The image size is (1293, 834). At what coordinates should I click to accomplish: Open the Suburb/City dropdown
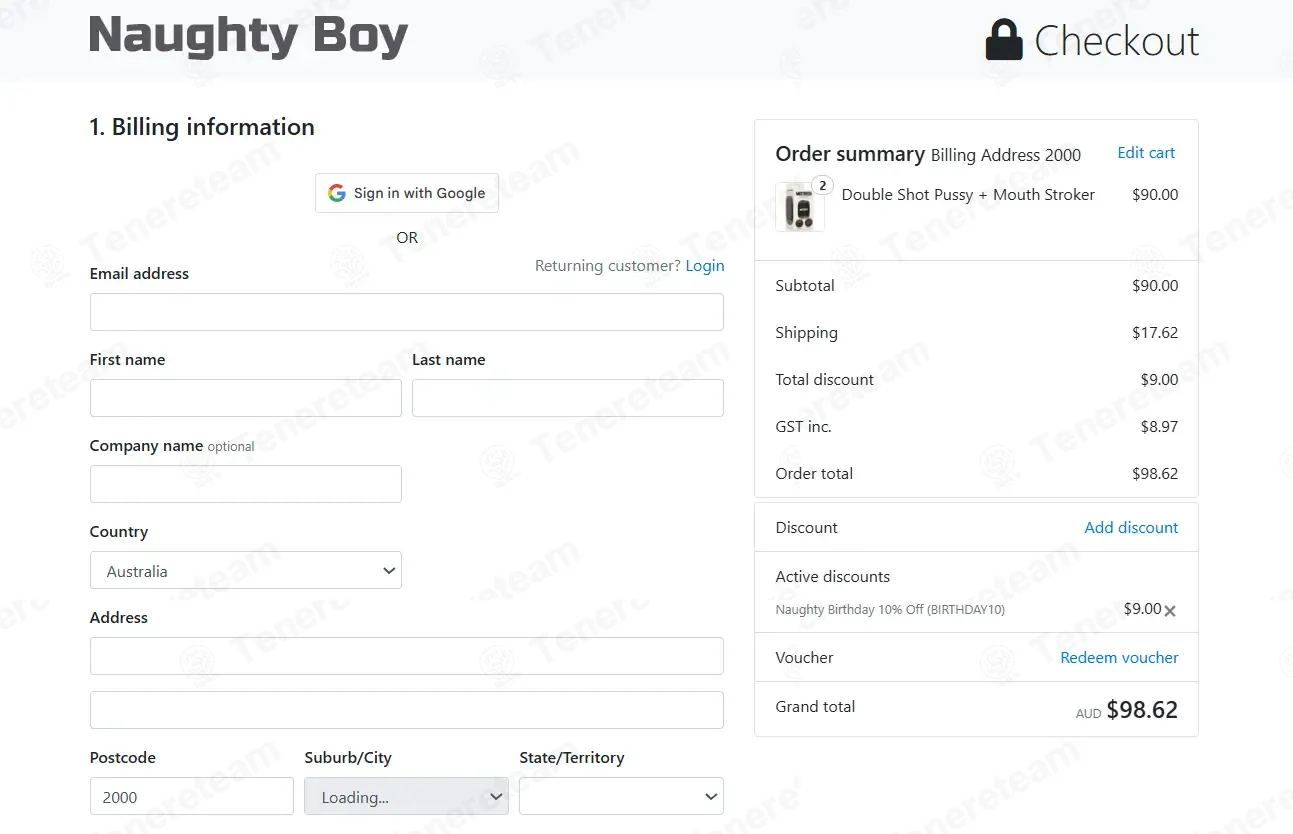(x=406, y=796)
